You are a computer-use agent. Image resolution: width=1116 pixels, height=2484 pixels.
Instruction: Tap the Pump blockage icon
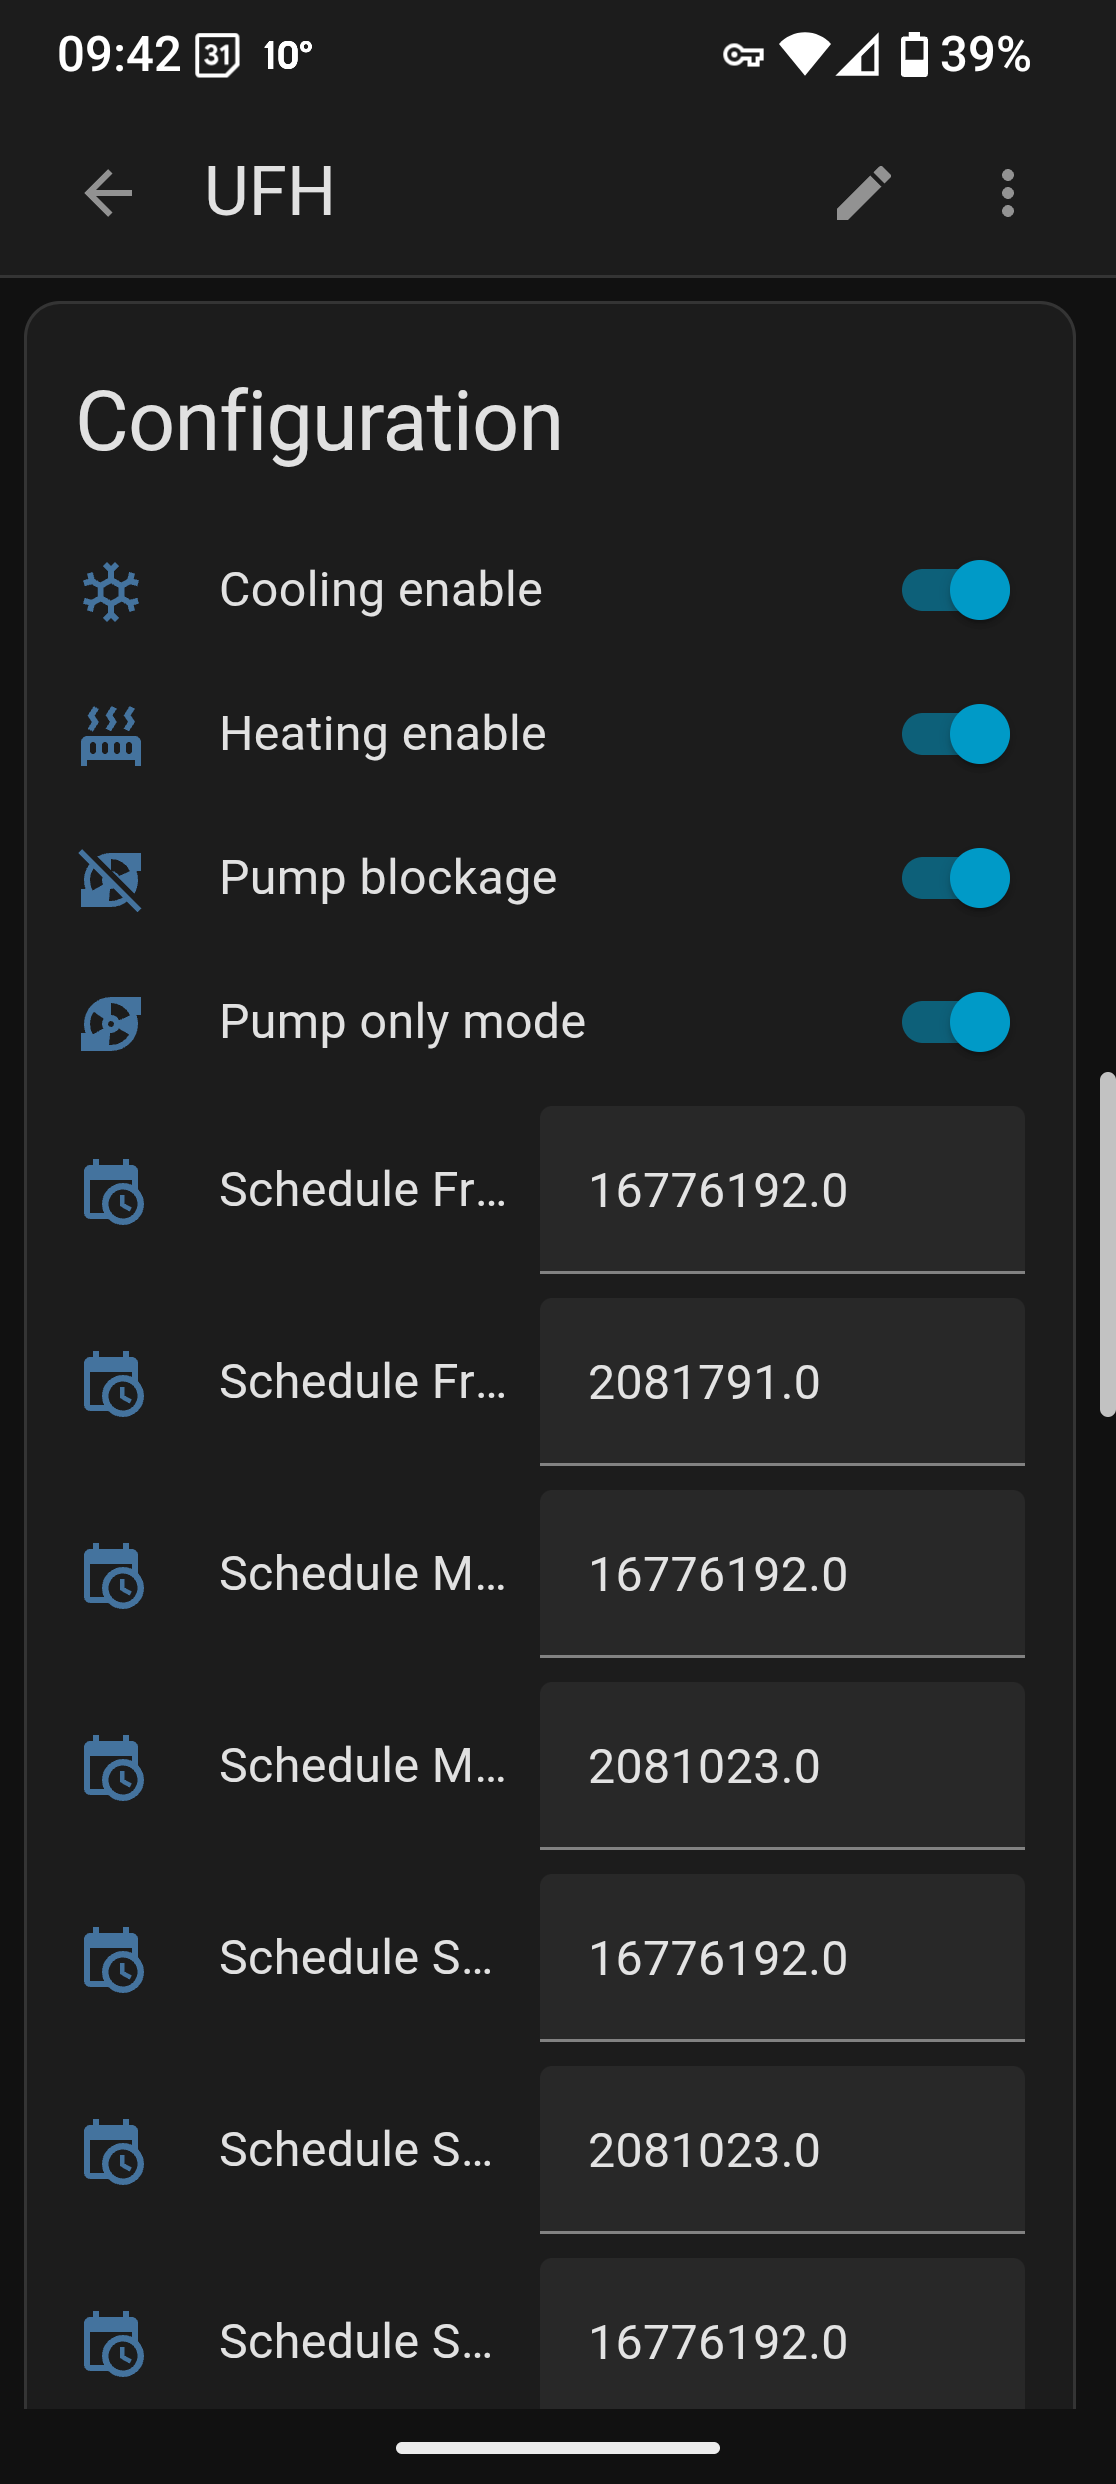click(x=111, y=879)
